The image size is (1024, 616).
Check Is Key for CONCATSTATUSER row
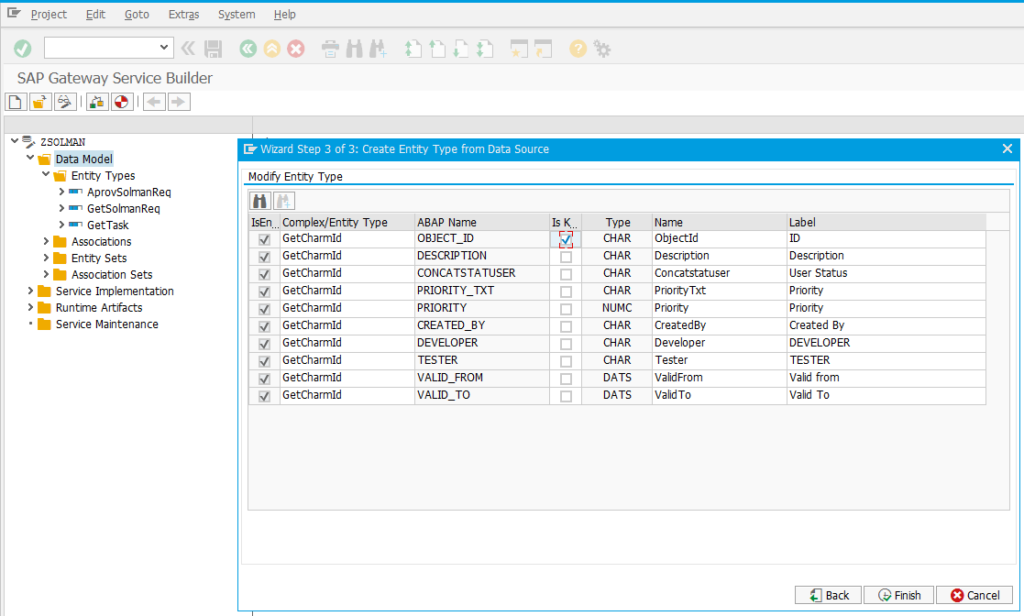566,274
